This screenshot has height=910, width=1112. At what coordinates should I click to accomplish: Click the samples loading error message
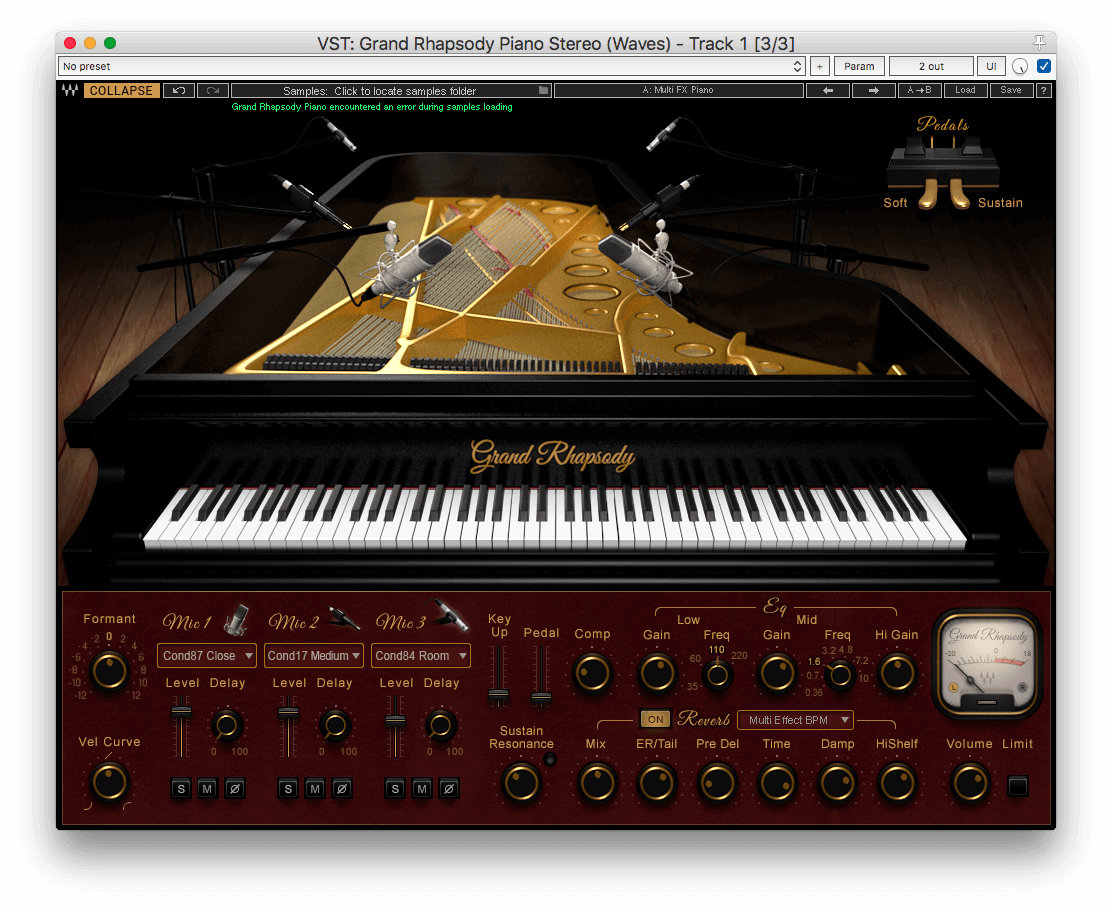tap(372, 107)
